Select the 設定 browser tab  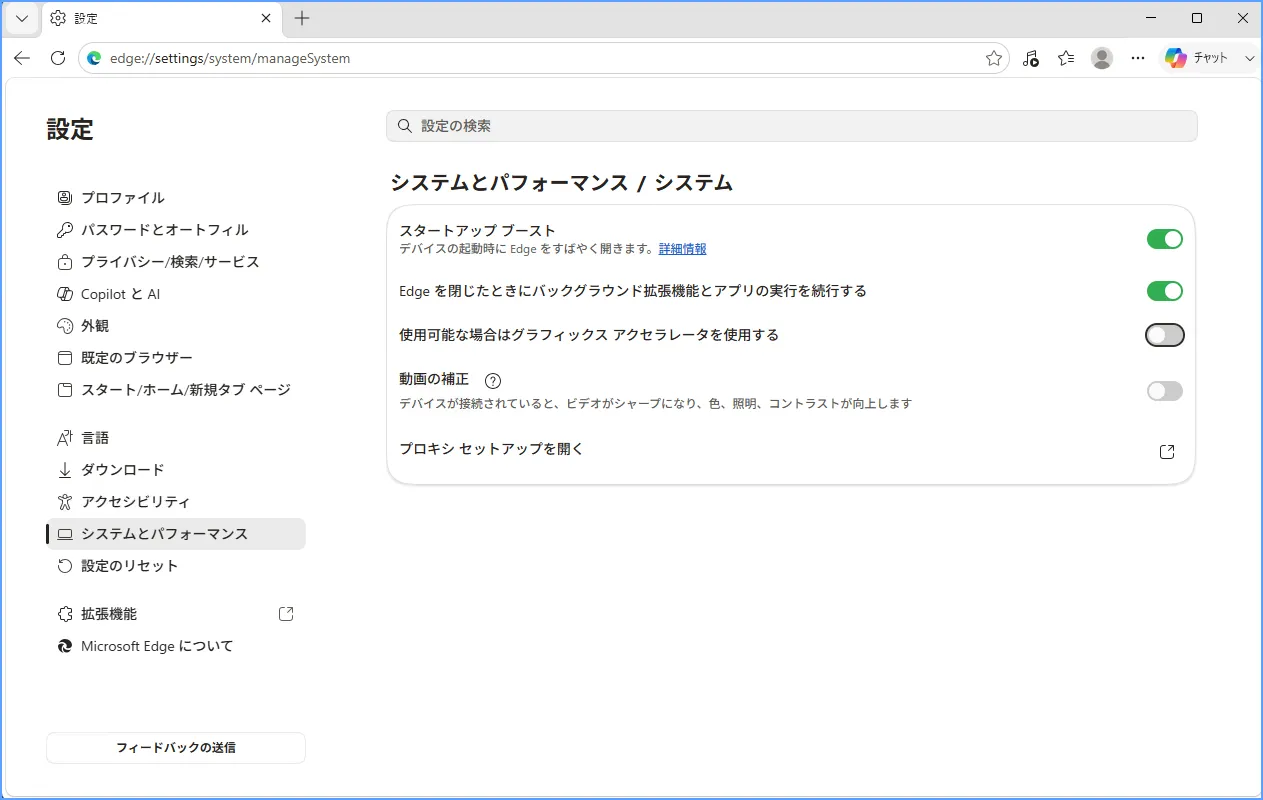point(161,18)
